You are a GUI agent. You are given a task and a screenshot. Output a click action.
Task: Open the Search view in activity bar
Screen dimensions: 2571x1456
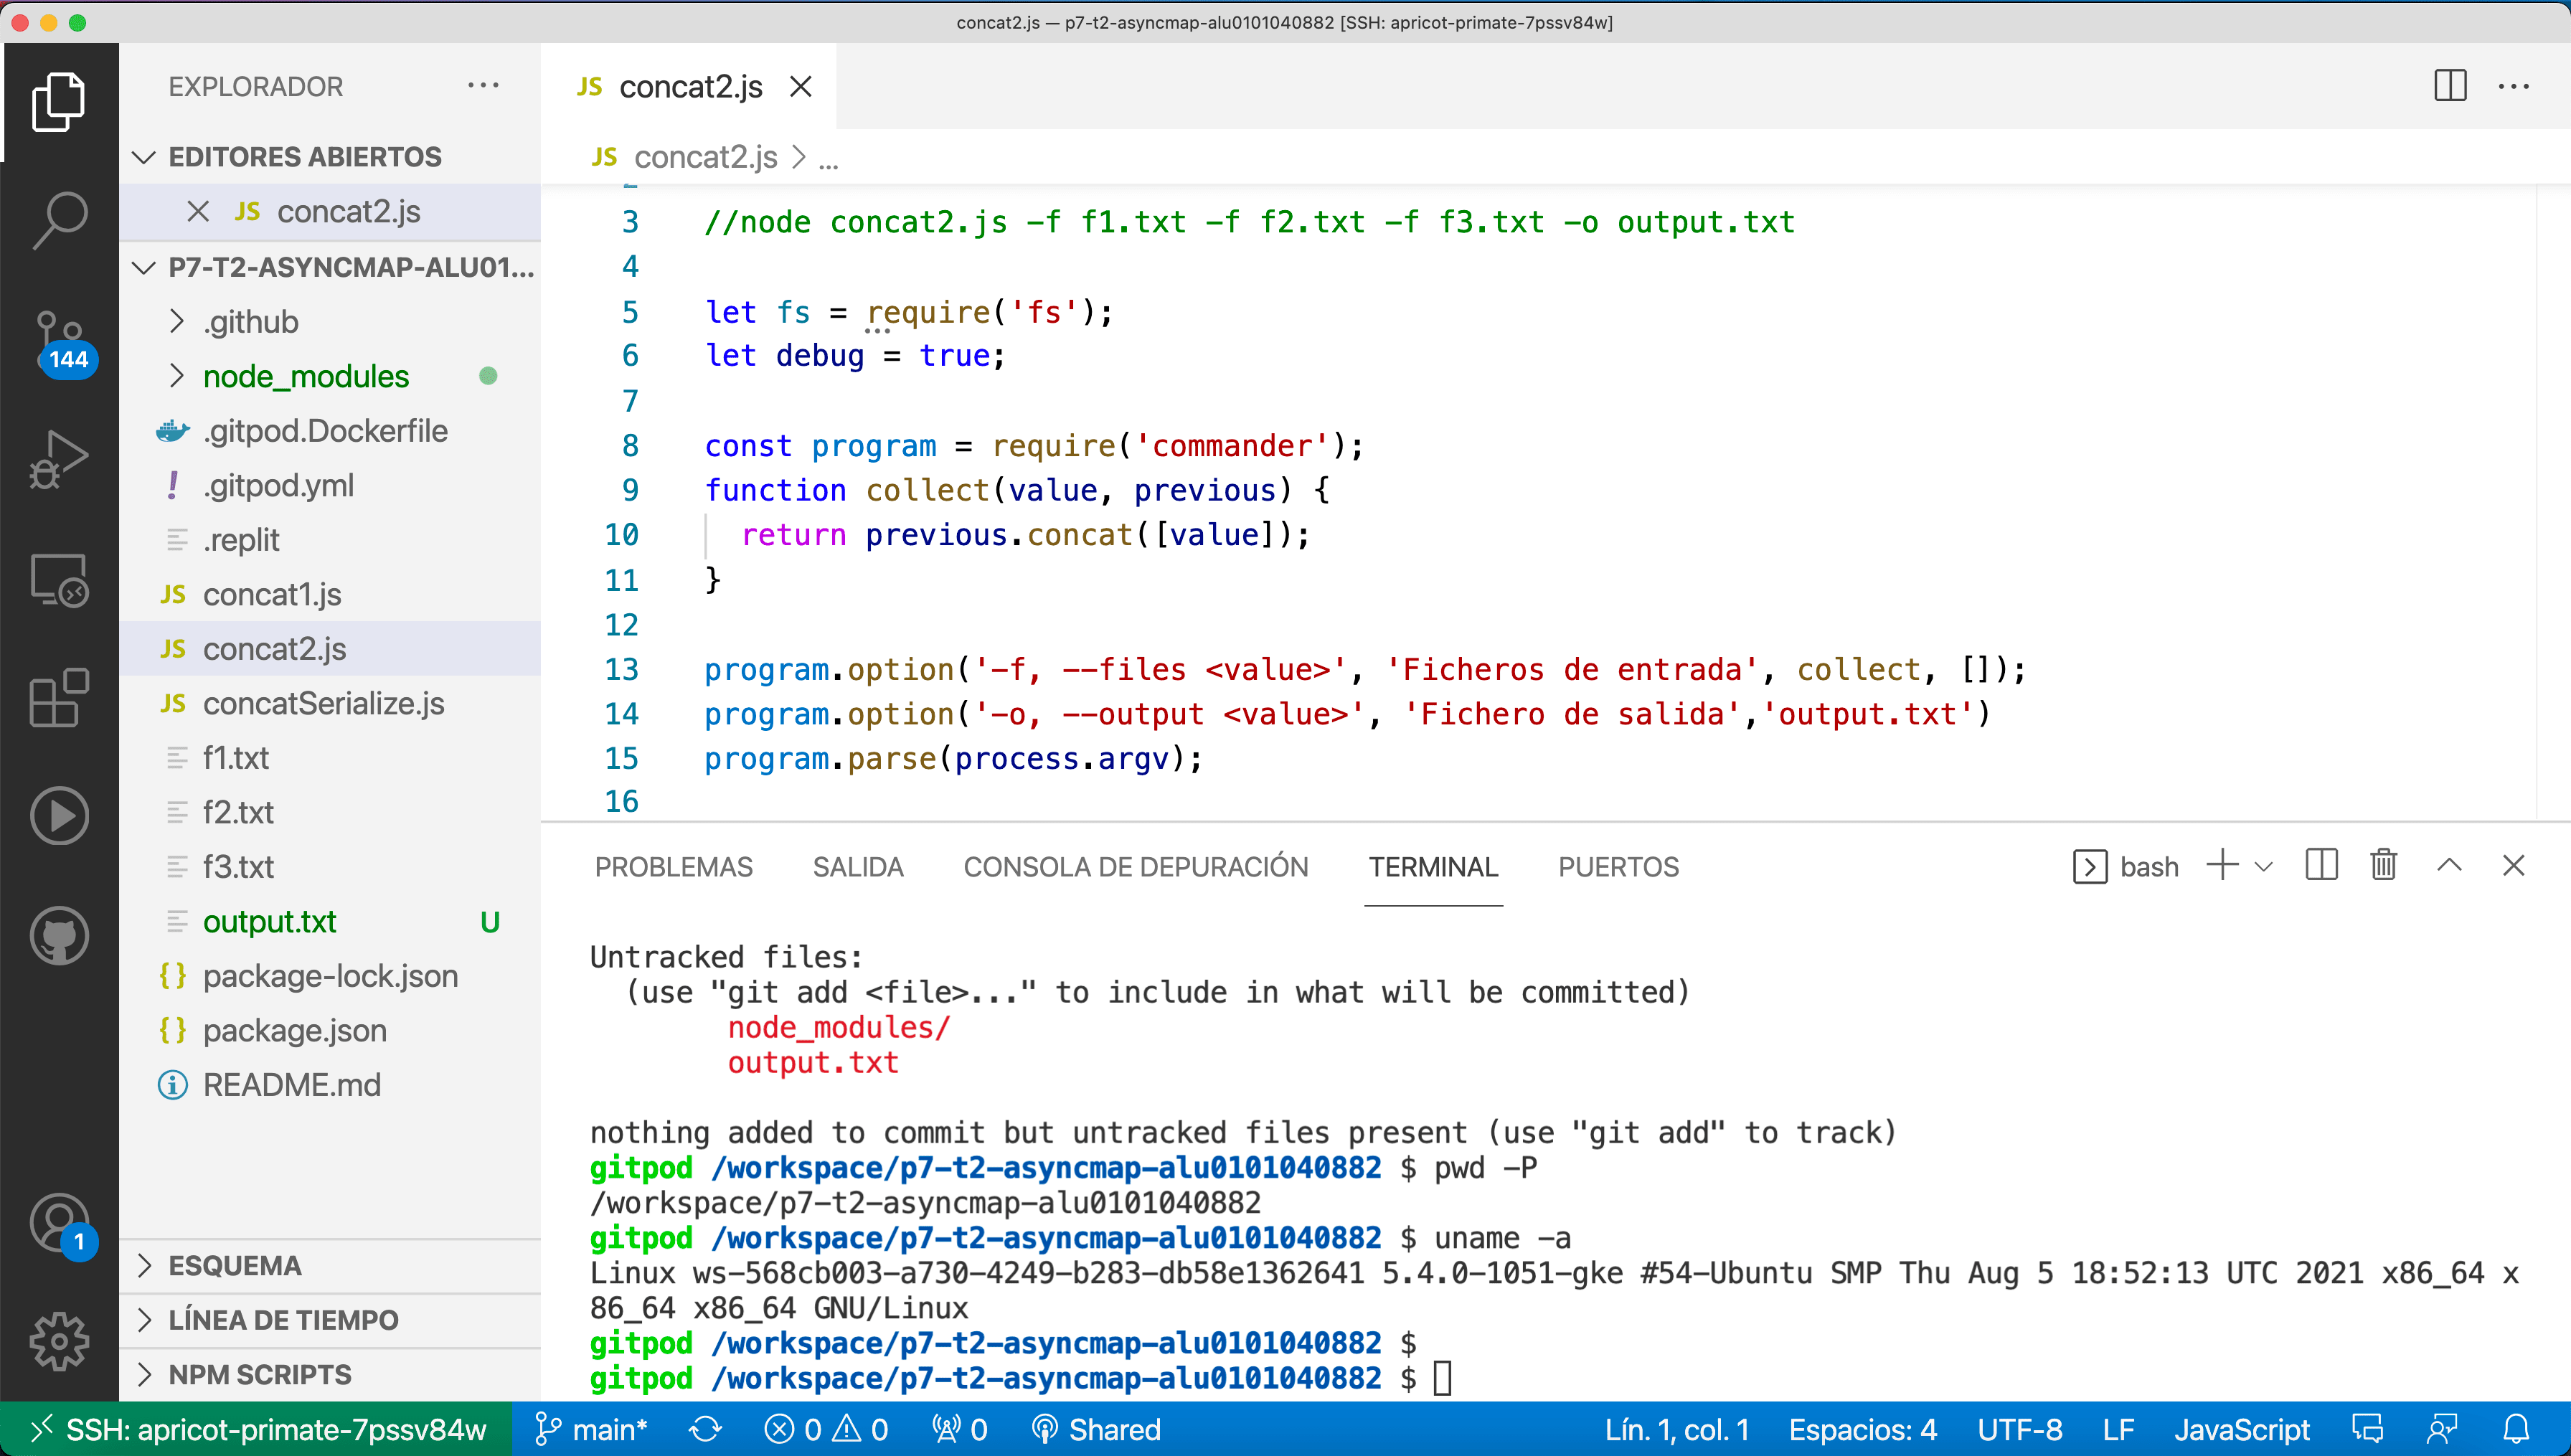(59, 219)
